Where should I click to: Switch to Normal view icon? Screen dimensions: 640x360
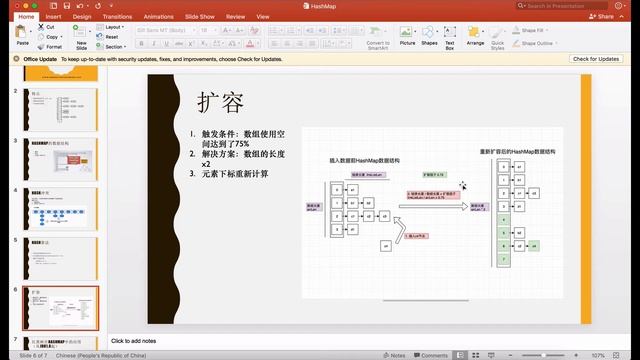(460, 356)
